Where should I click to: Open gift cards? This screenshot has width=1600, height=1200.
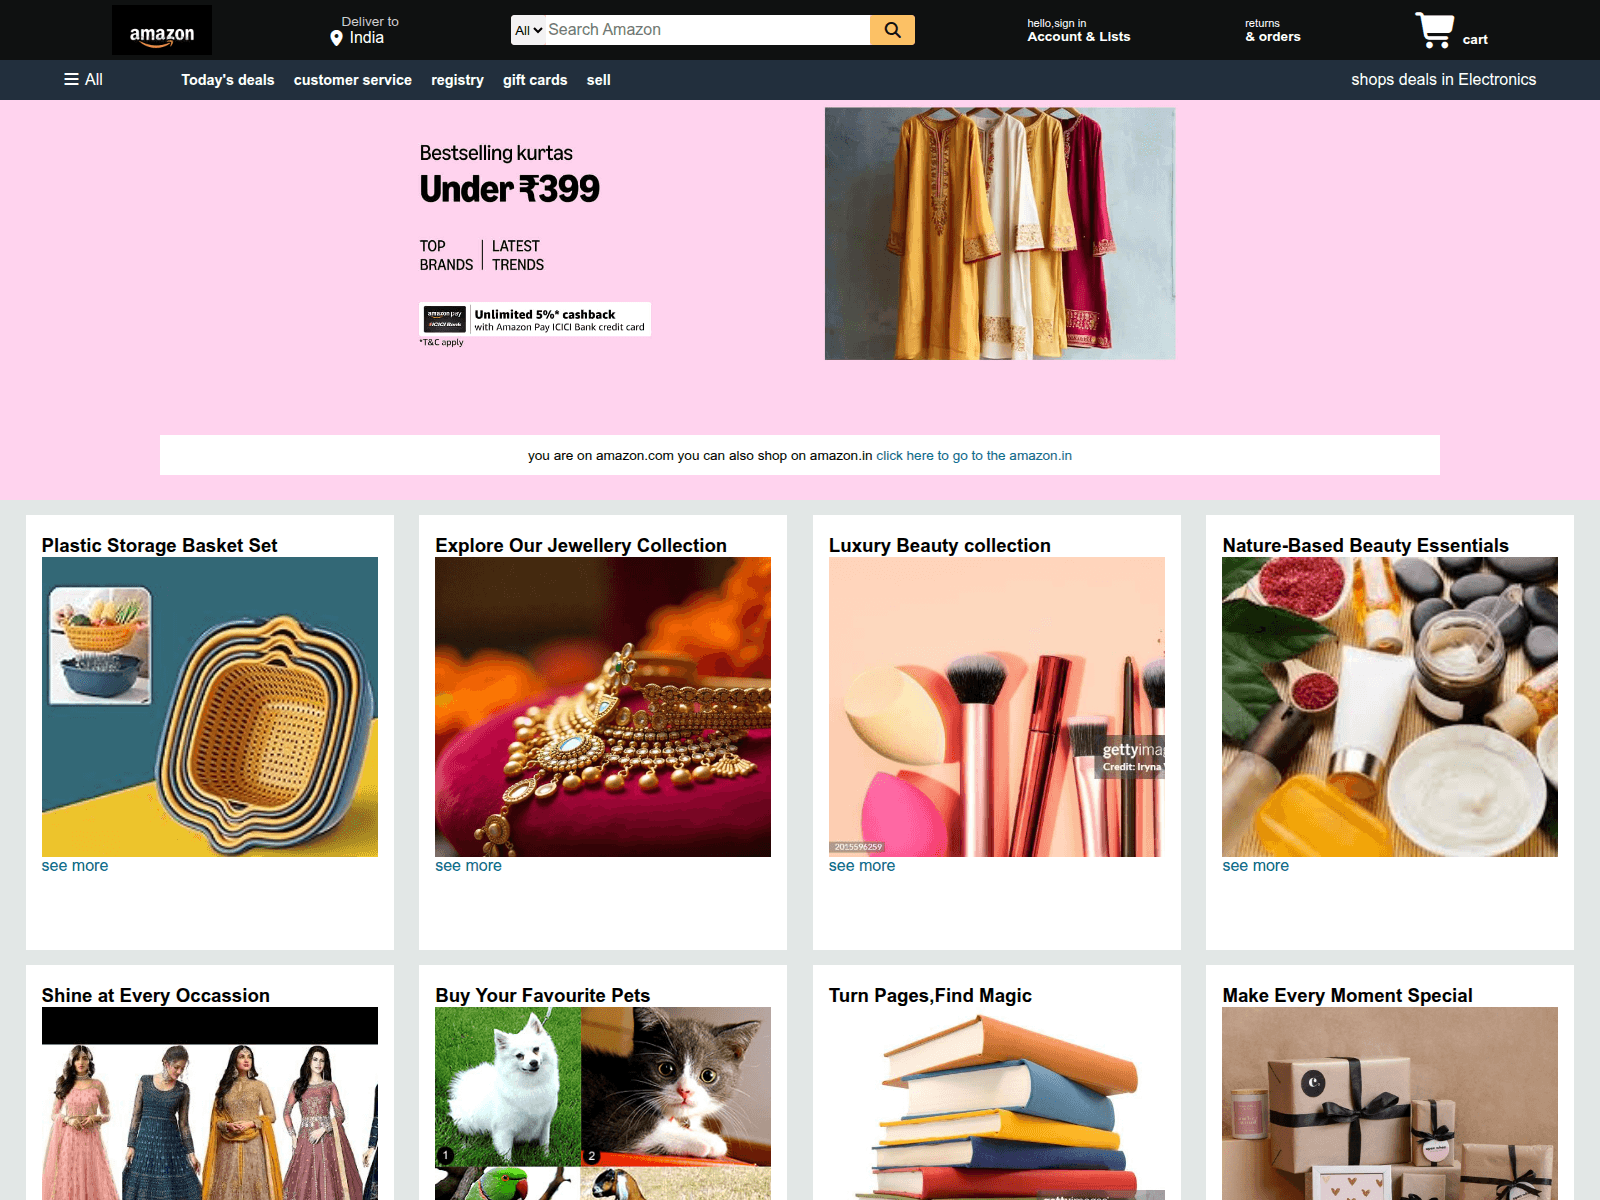point(535,80)
